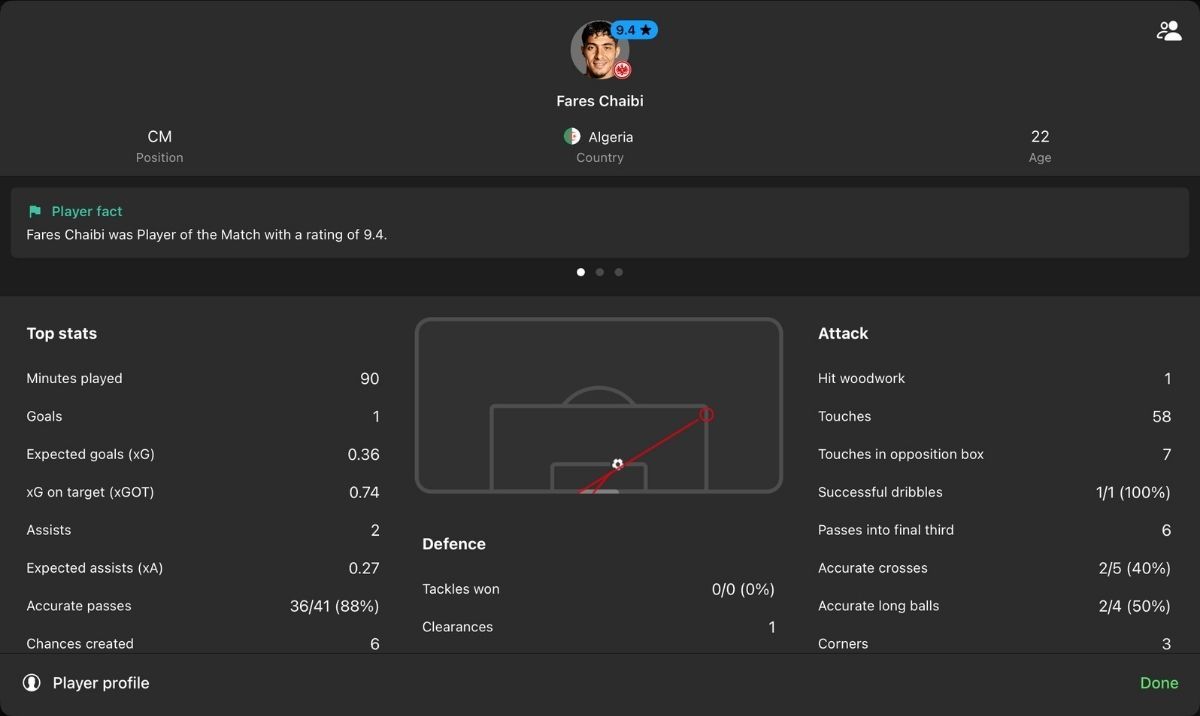The width and height of the screenshot is (1200, 716).
Task: Switch to the second player fact dot
Action: (600, 272)
